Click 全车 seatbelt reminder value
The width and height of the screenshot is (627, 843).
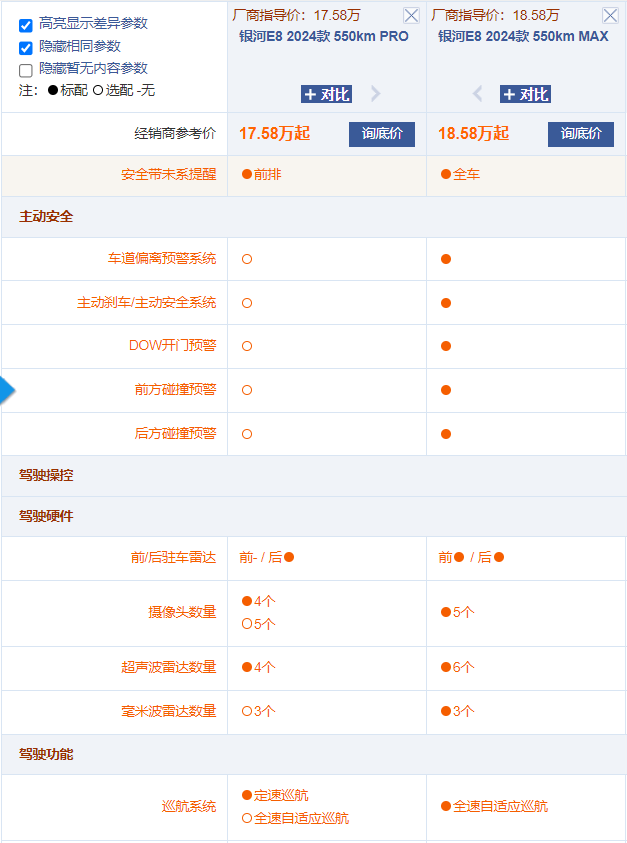point(460,175)
